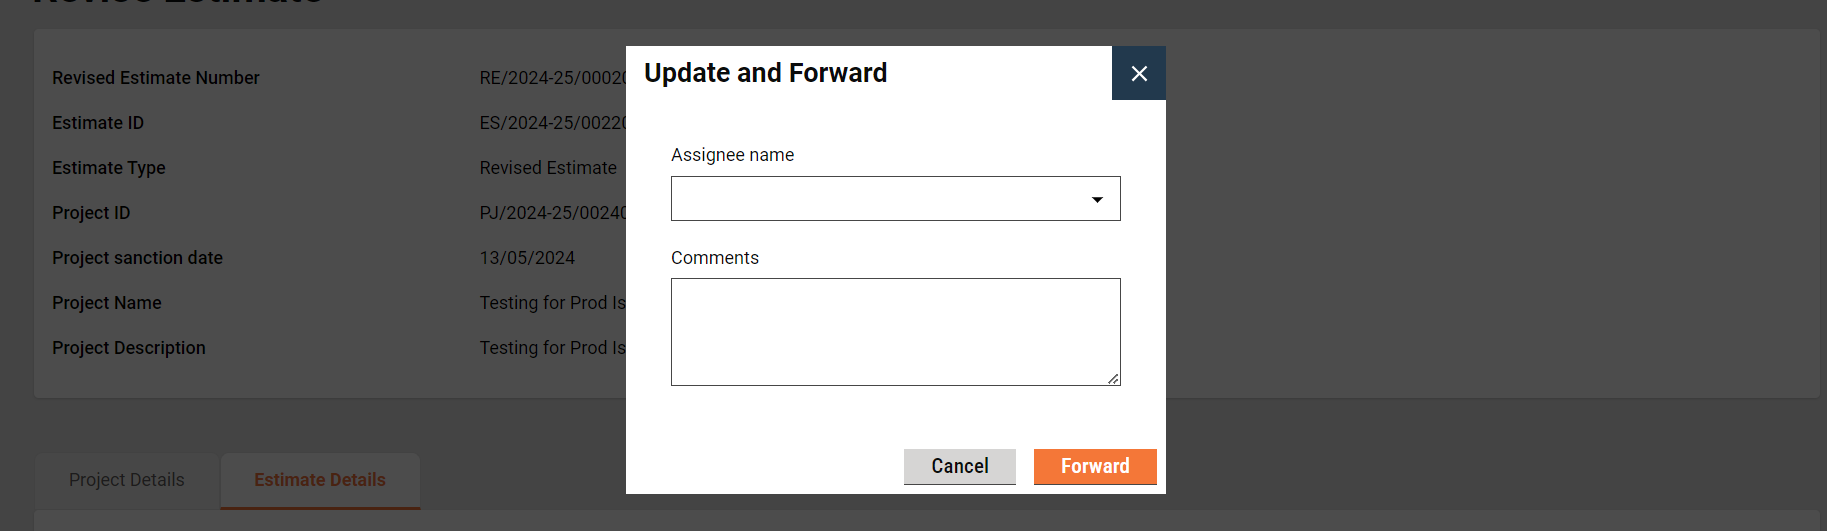Viewport: 1827px width, 531px height.
Task: Click the Comments box resize handle
Action: point(1113,378)
